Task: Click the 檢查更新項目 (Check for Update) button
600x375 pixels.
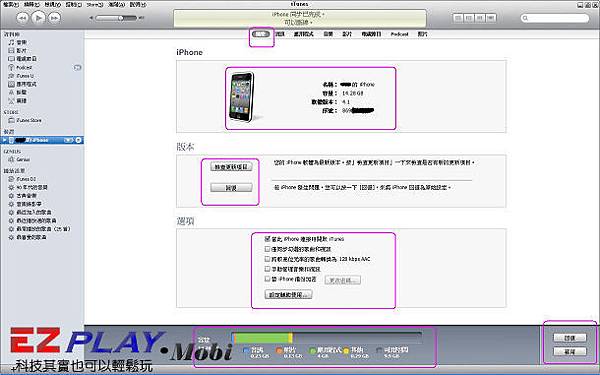Action: 231,167
